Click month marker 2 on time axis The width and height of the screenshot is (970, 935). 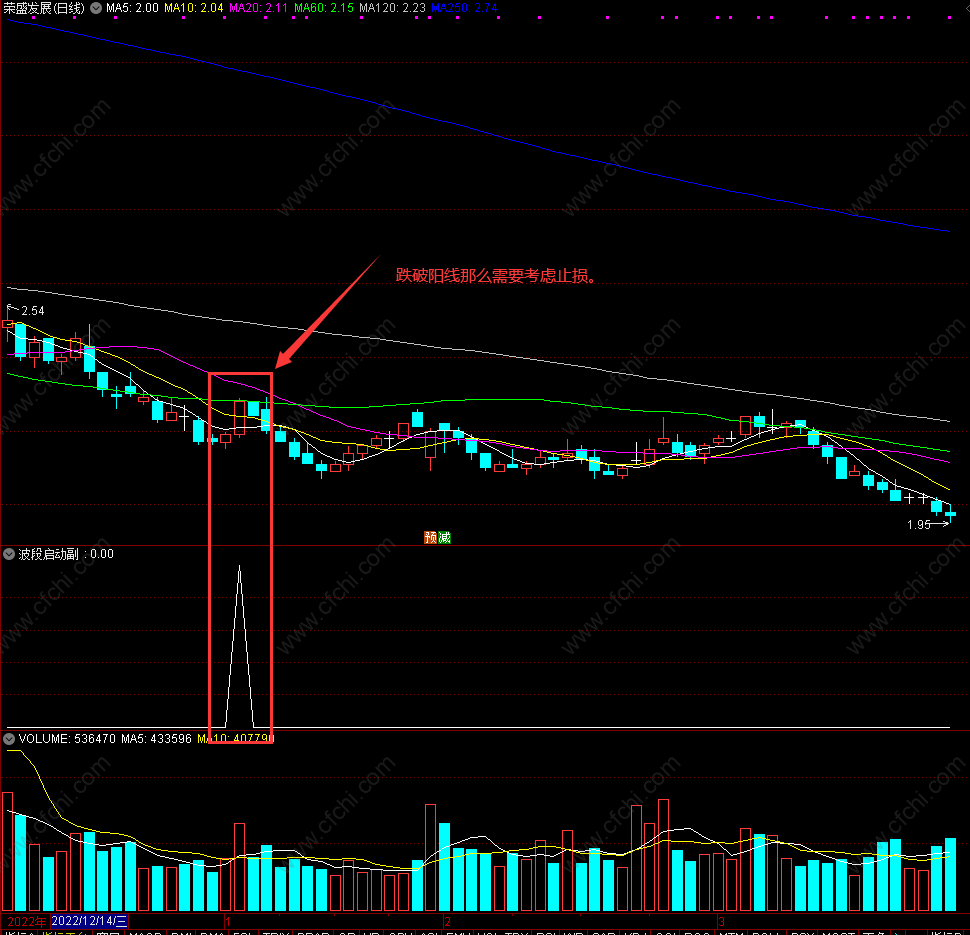[447, 921]
